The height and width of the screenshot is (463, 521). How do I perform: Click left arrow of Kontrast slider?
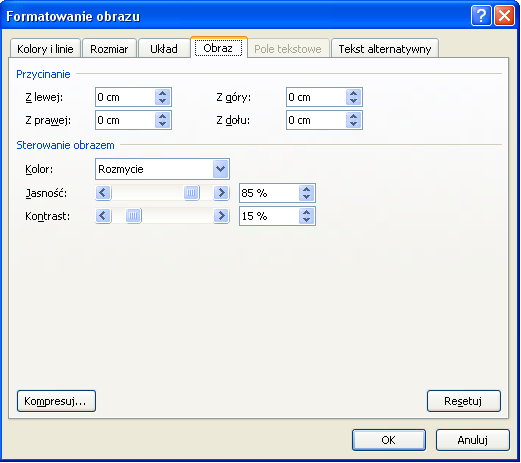coord(103,216)
